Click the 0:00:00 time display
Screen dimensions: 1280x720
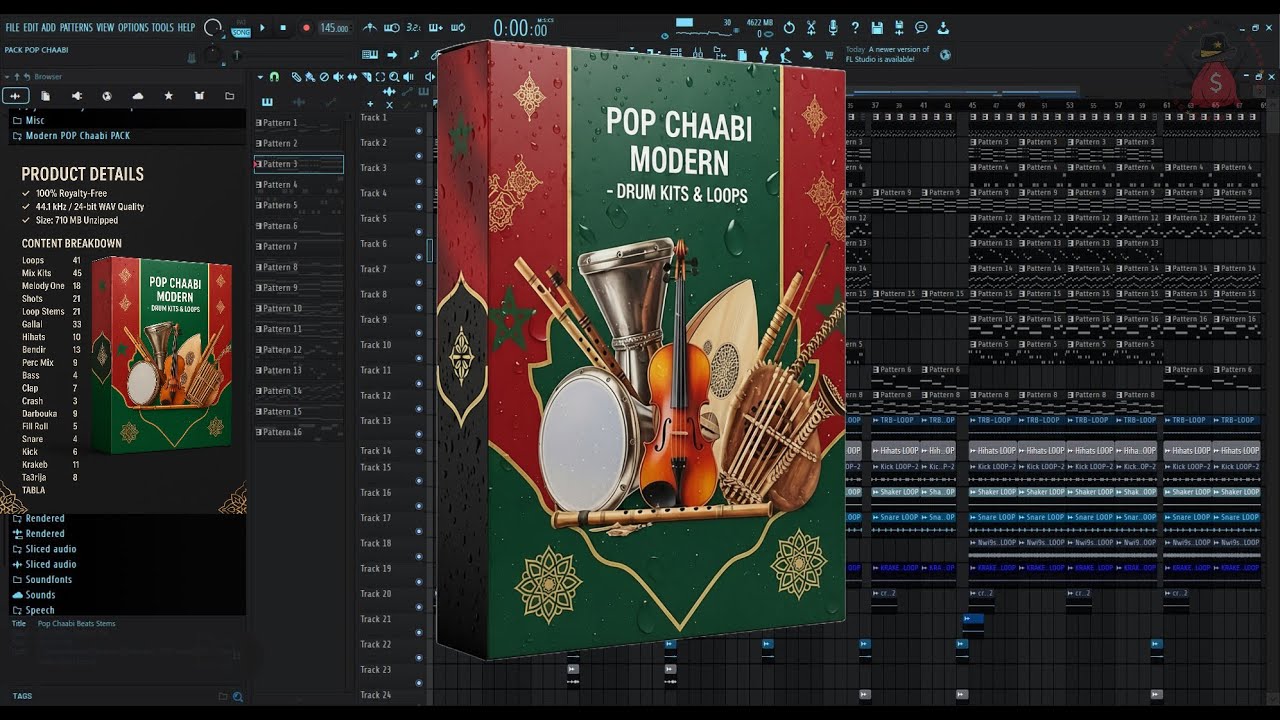tap(520, 29)
